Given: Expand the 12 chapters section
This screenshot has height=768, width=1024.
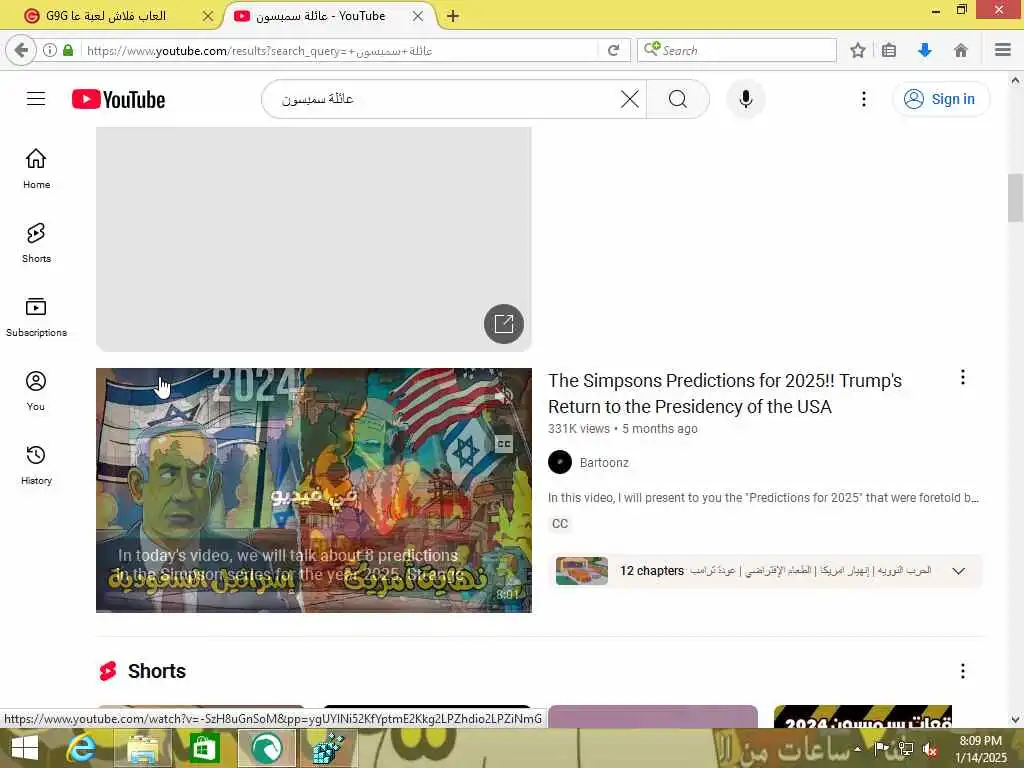Looking at the screenshot, I should click(x=958, y=571).
